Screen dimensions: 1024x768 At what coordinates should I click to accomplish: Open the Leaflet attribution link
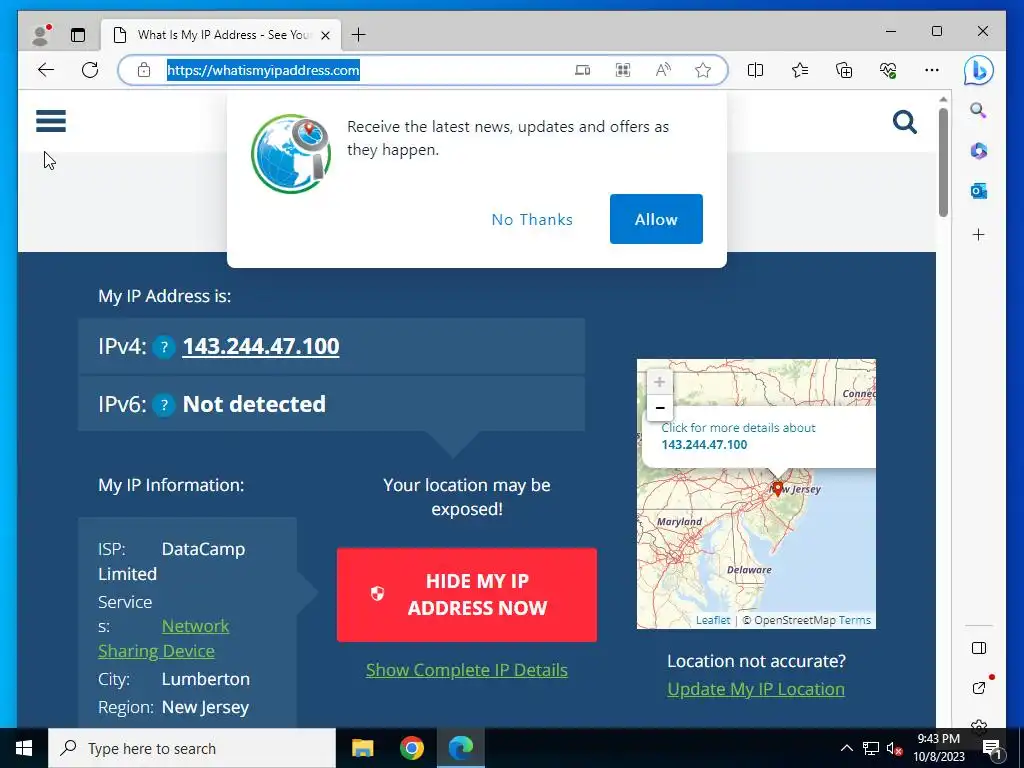point(713,620)
